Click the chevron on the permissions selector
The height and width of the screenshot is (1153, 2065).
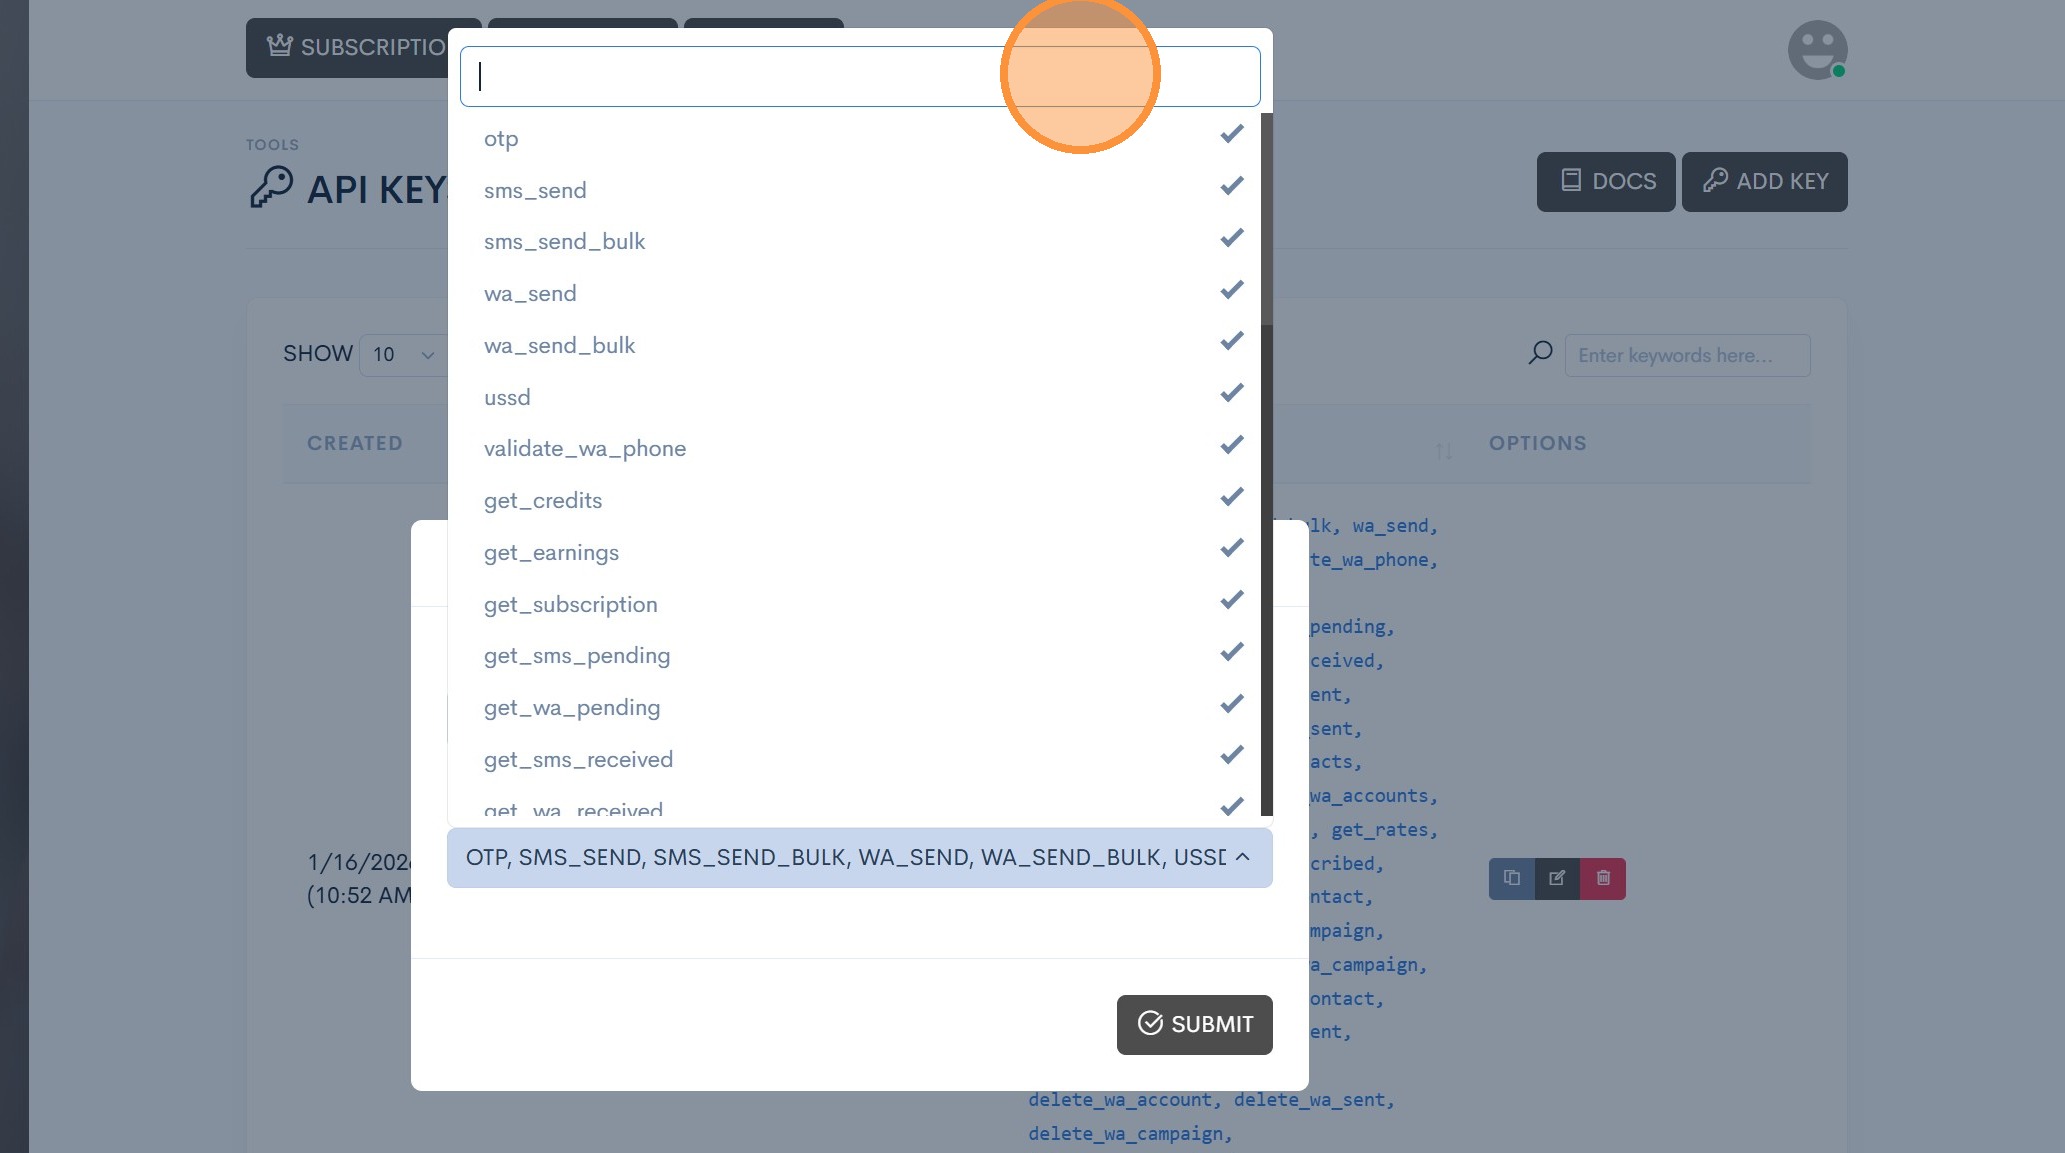tap(1243, 857)
